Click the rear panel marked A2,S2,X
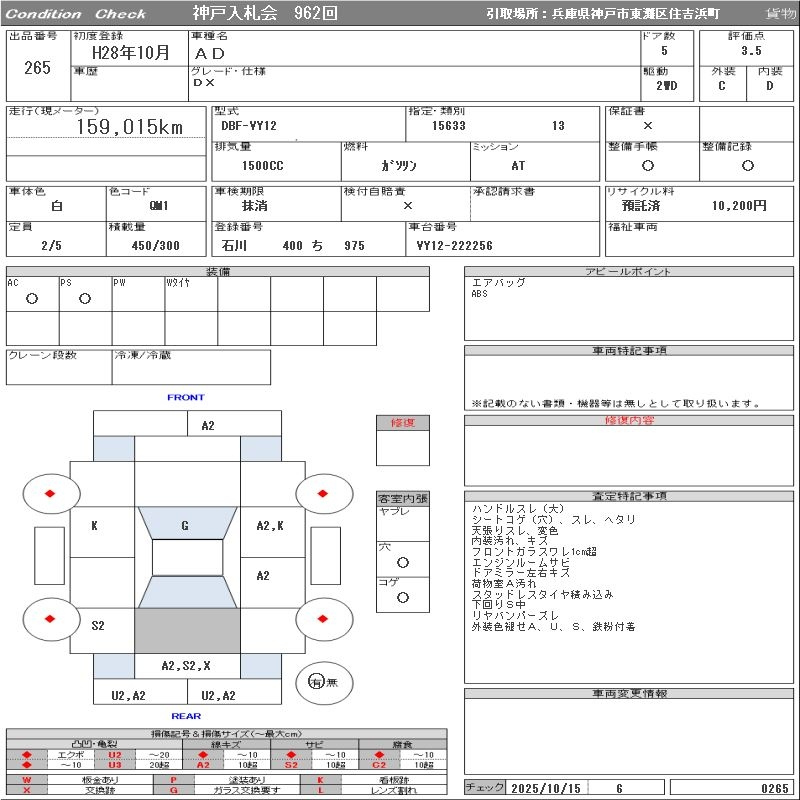 [x=187, y=666]
